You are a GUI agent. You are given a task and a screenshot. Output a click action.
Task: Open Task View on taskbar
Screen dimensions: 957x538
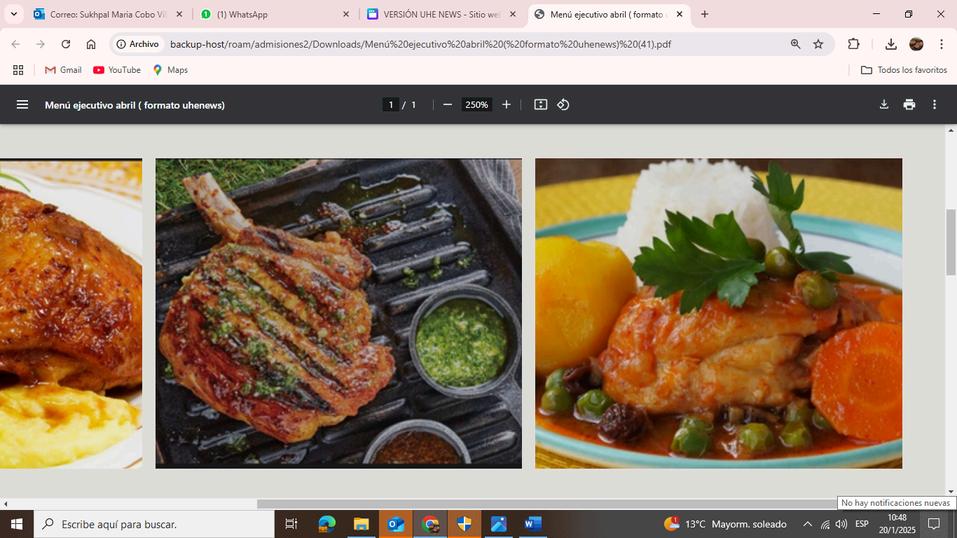point(291,524)
